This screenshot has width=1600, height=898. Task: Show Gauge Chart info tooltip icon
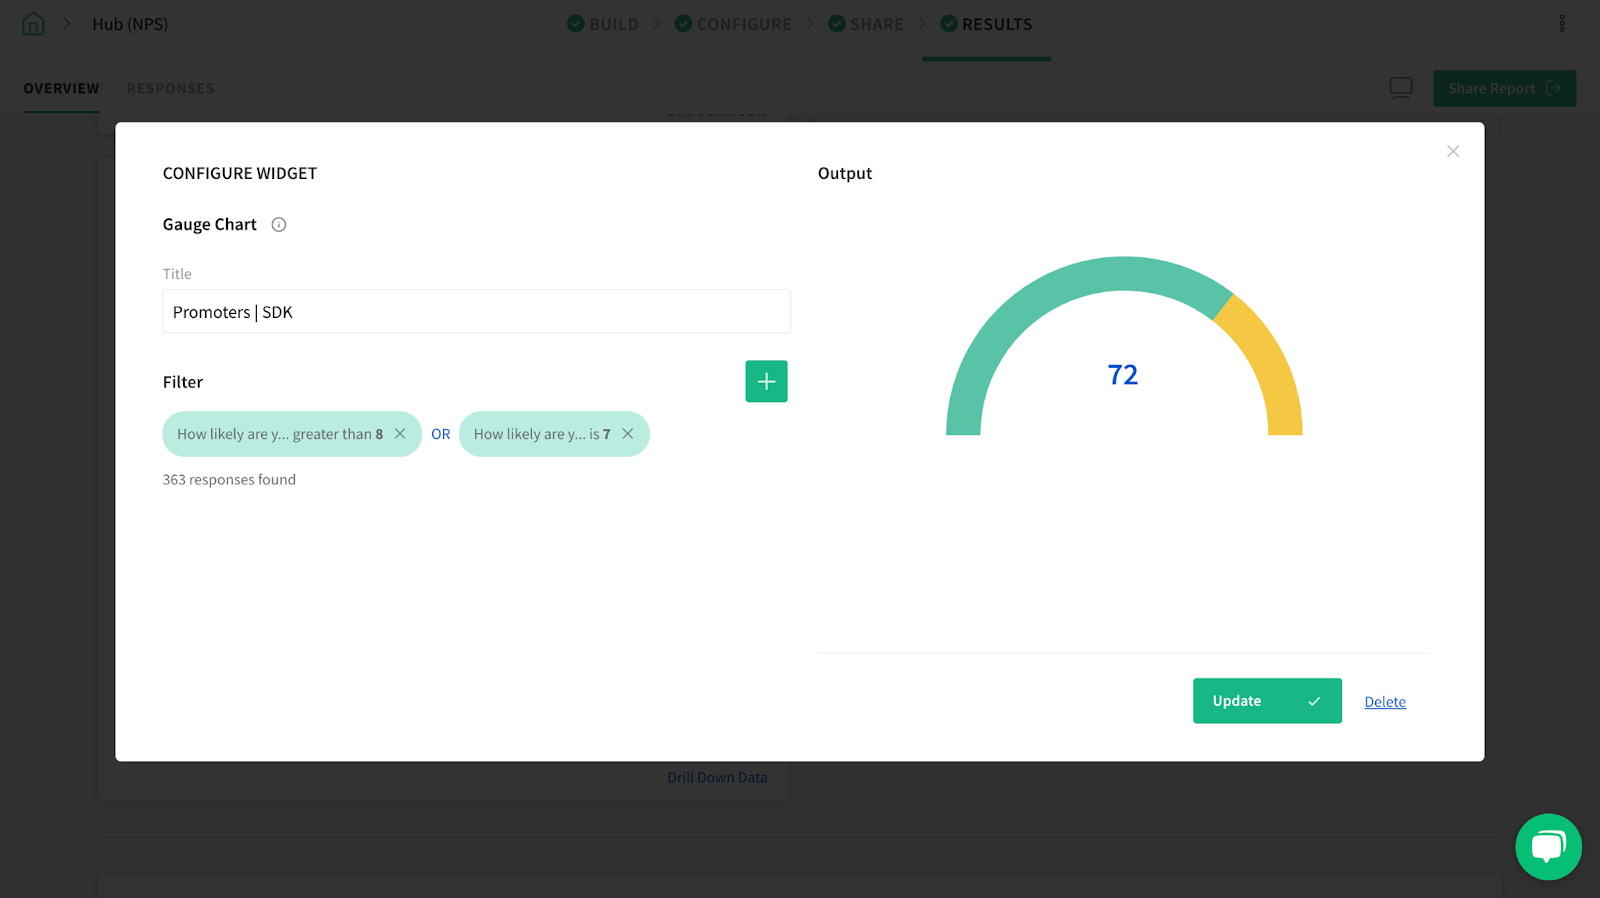point(279,225)
